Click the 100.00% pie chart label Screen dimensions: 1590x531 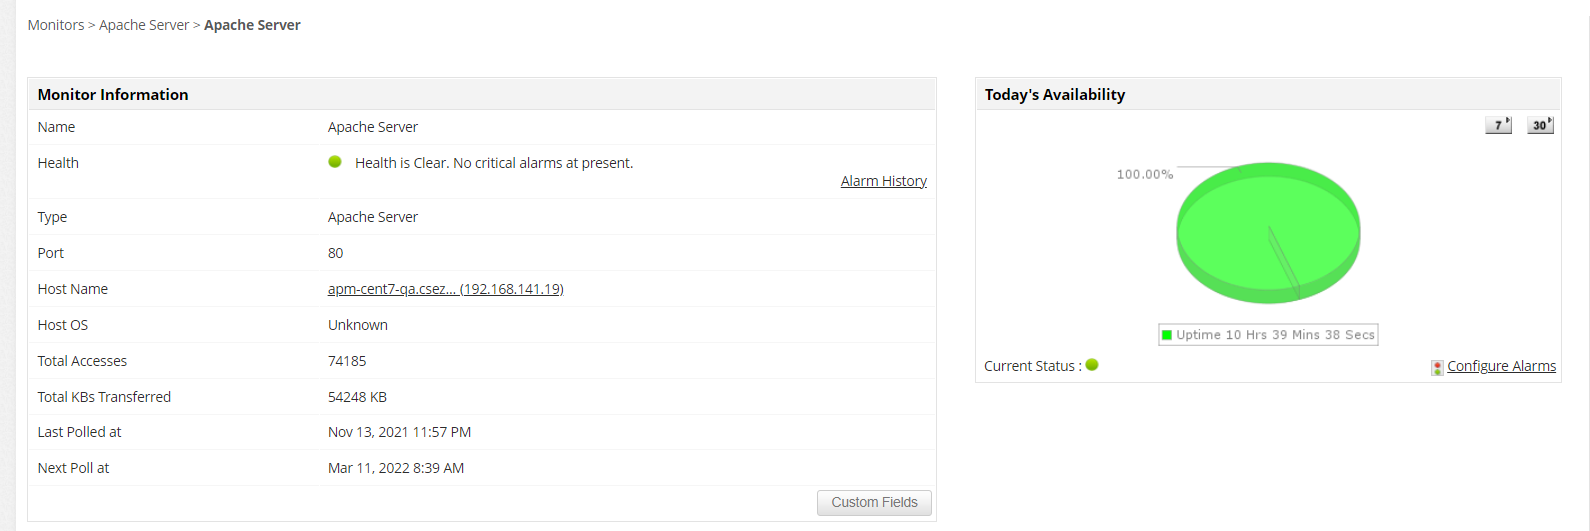tap(1144, 174)
